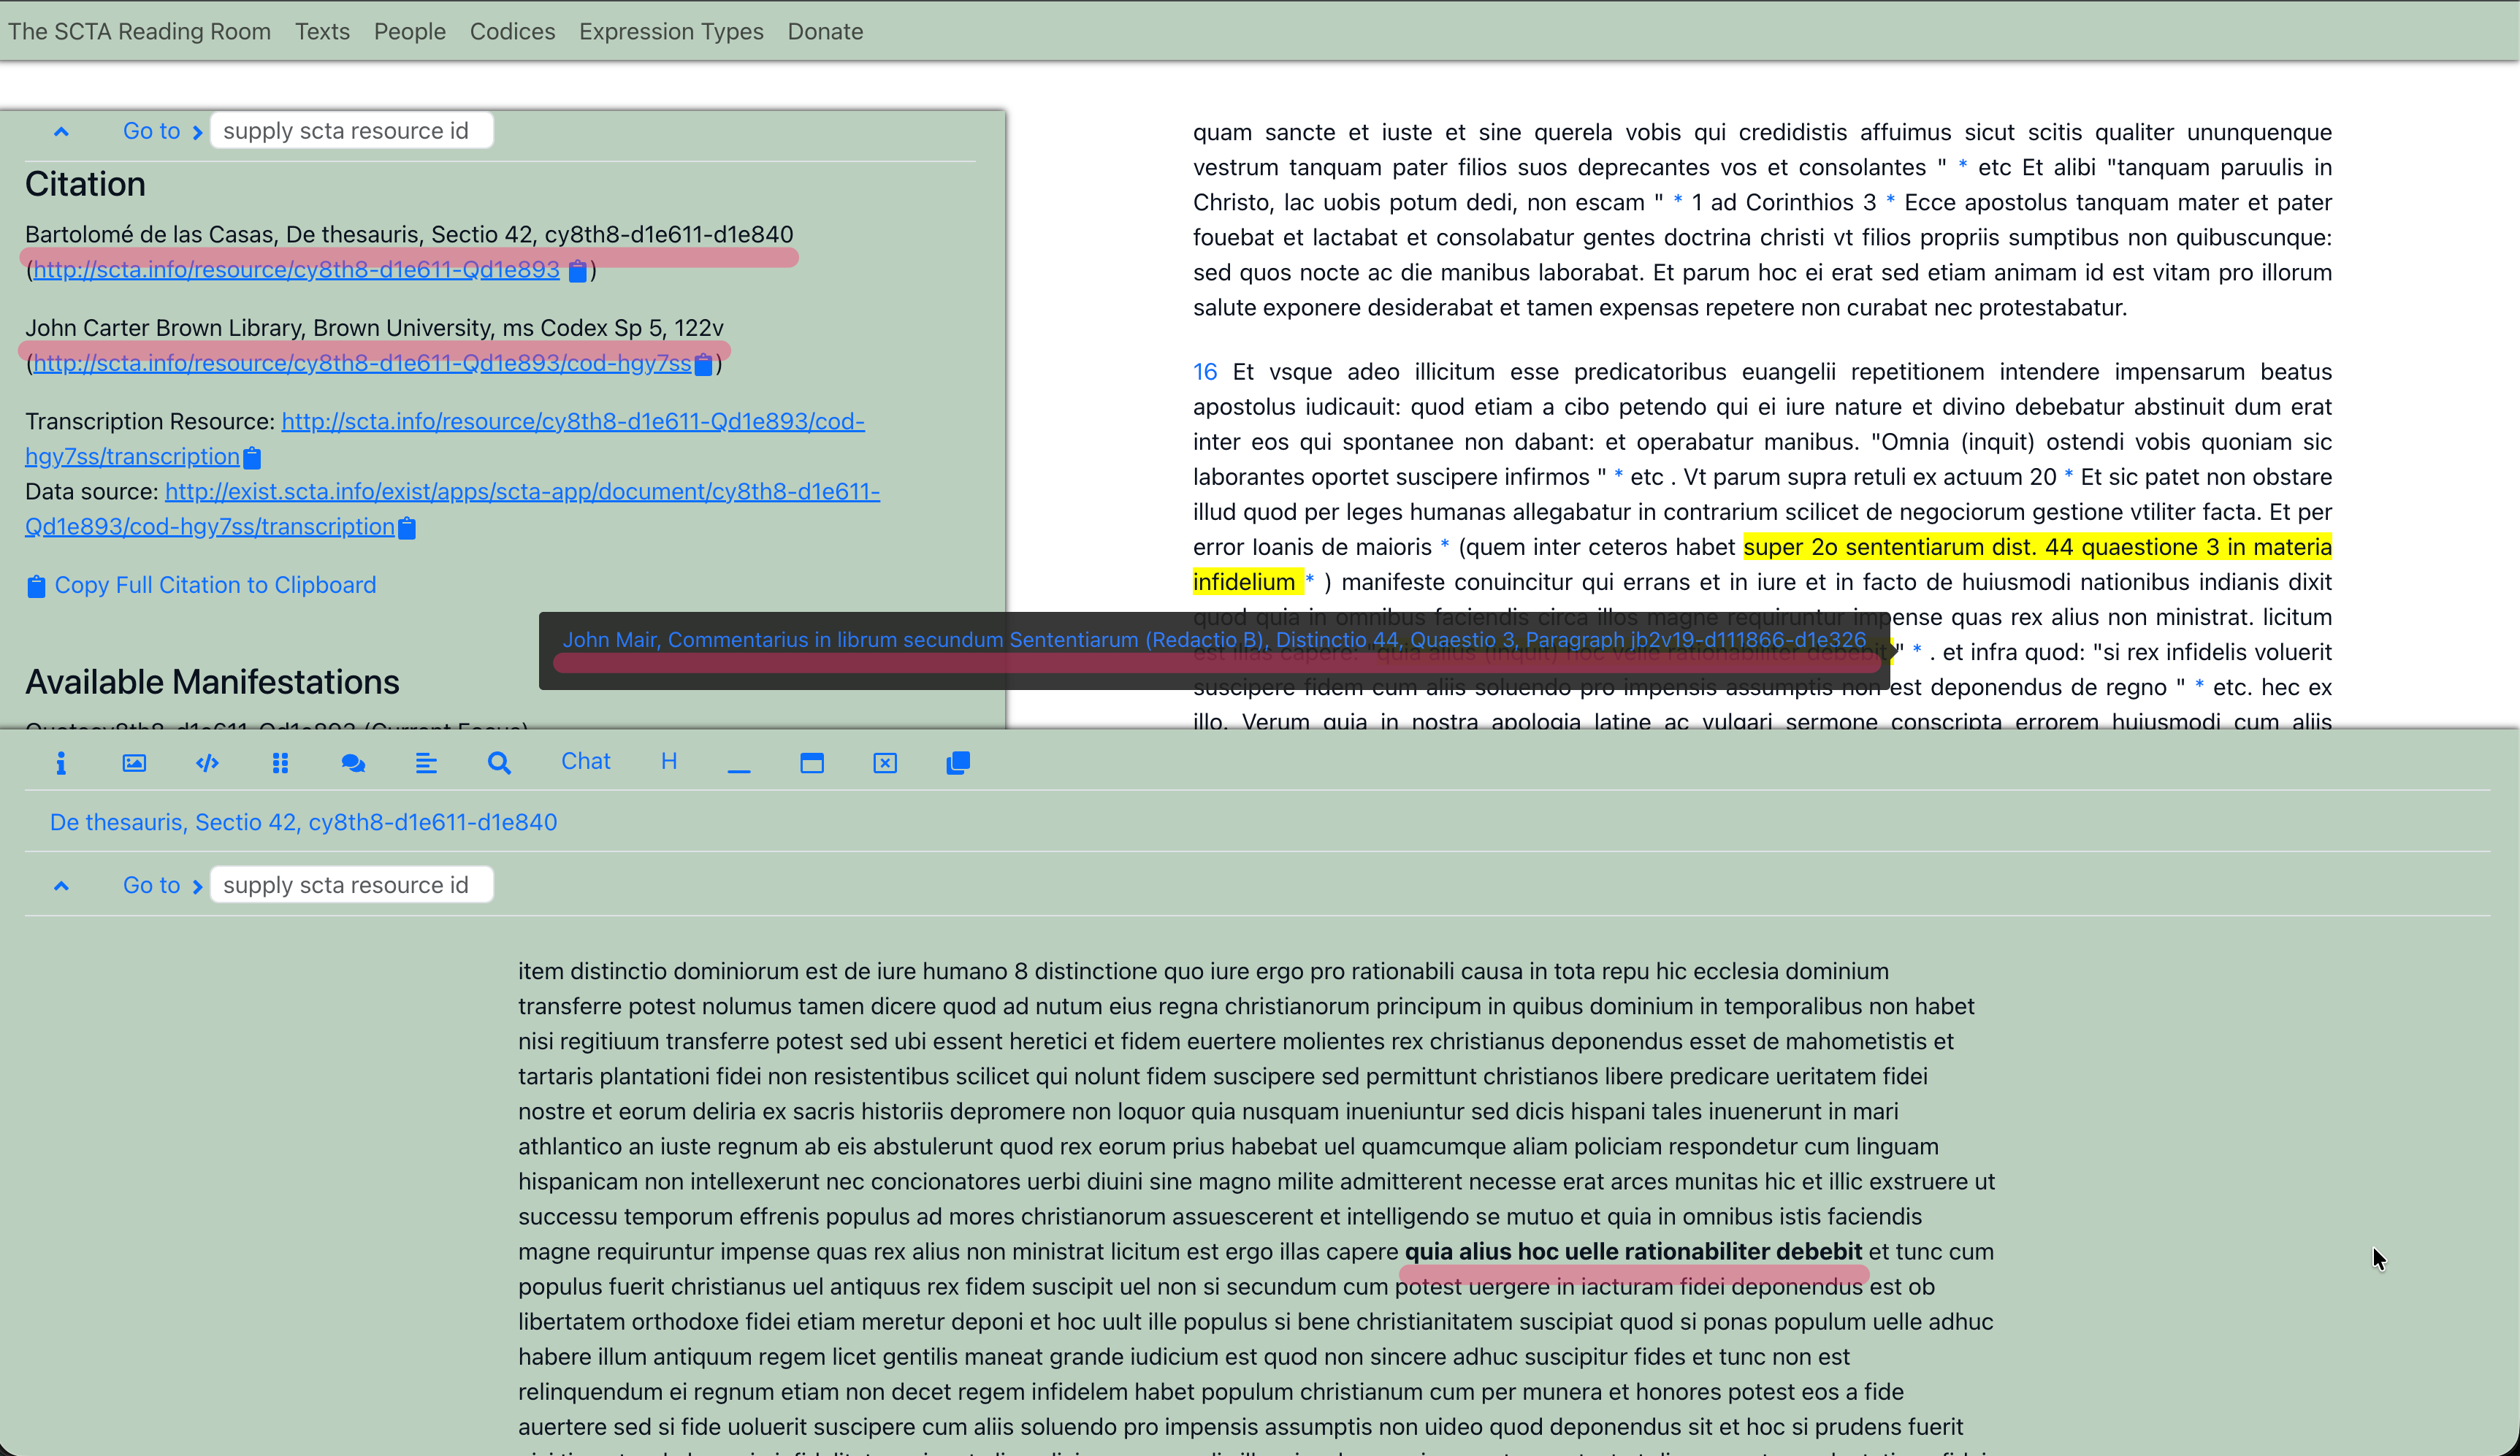Click Go to in the citation panel

click(x=152, y=131)
